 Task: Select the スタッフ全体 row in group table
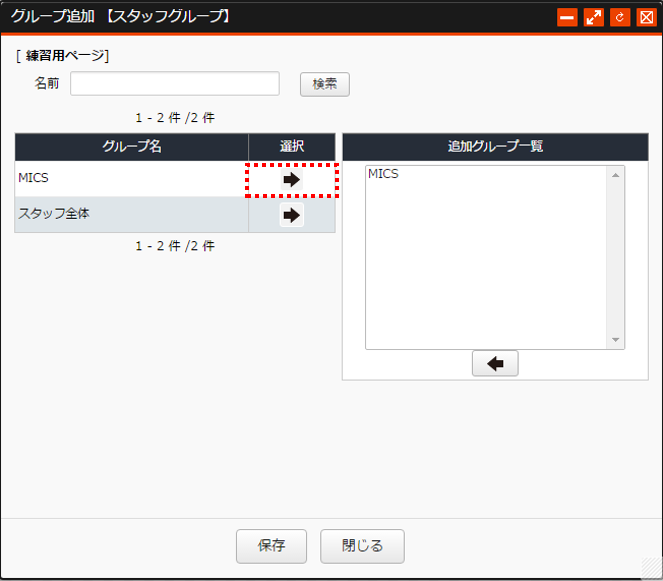(x=131, y=214)
